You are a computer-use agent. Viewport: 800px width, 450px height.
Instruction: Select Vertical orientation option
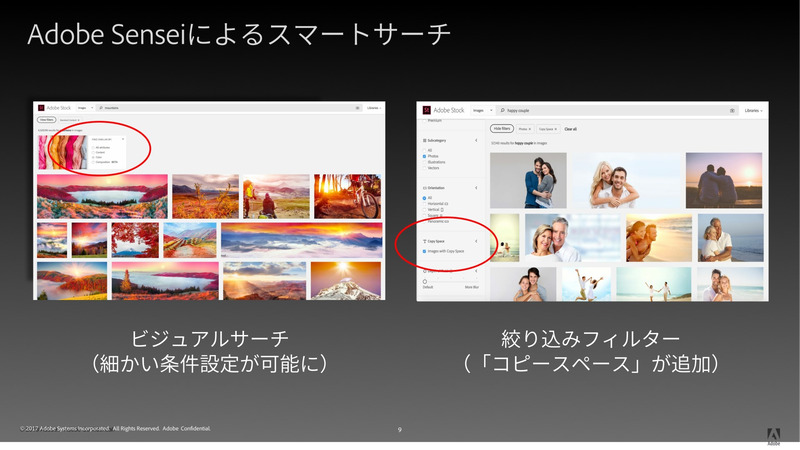coord(424,209)
